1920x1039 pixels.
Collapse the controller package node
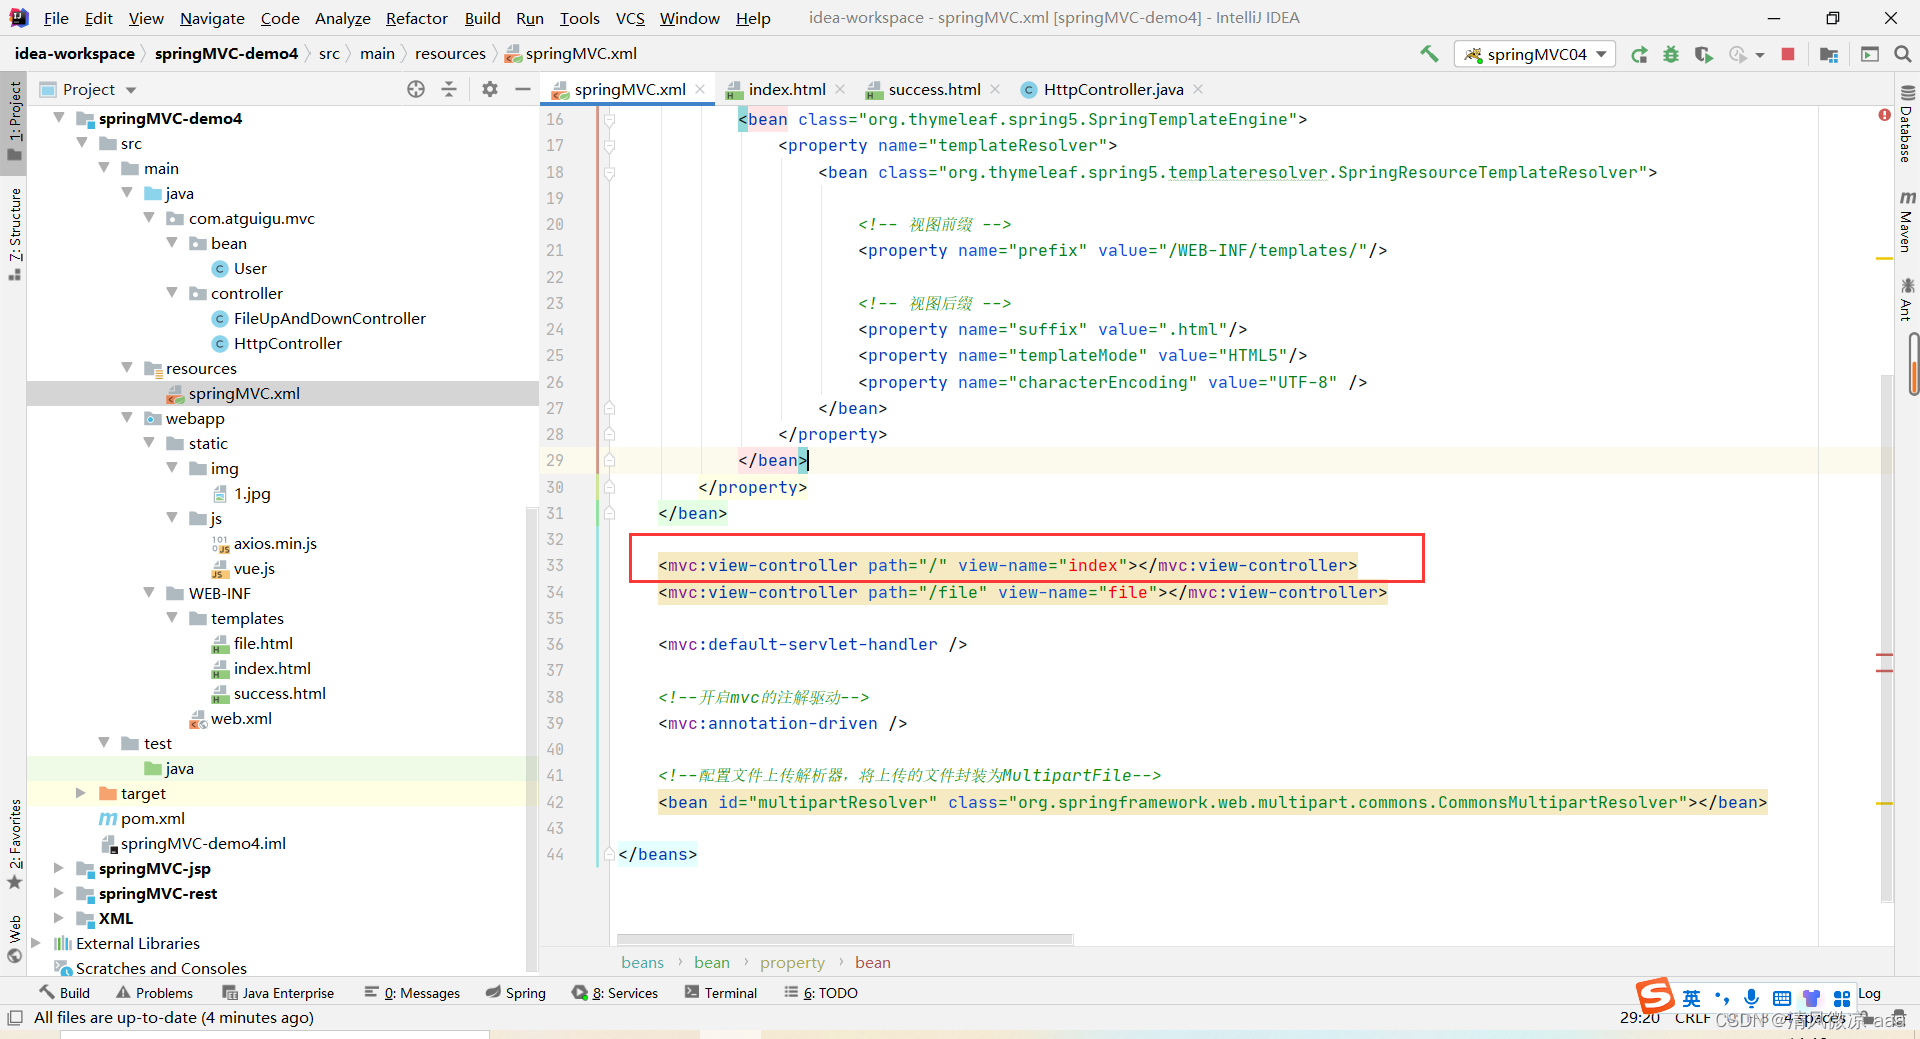click(x=172, y=293)
